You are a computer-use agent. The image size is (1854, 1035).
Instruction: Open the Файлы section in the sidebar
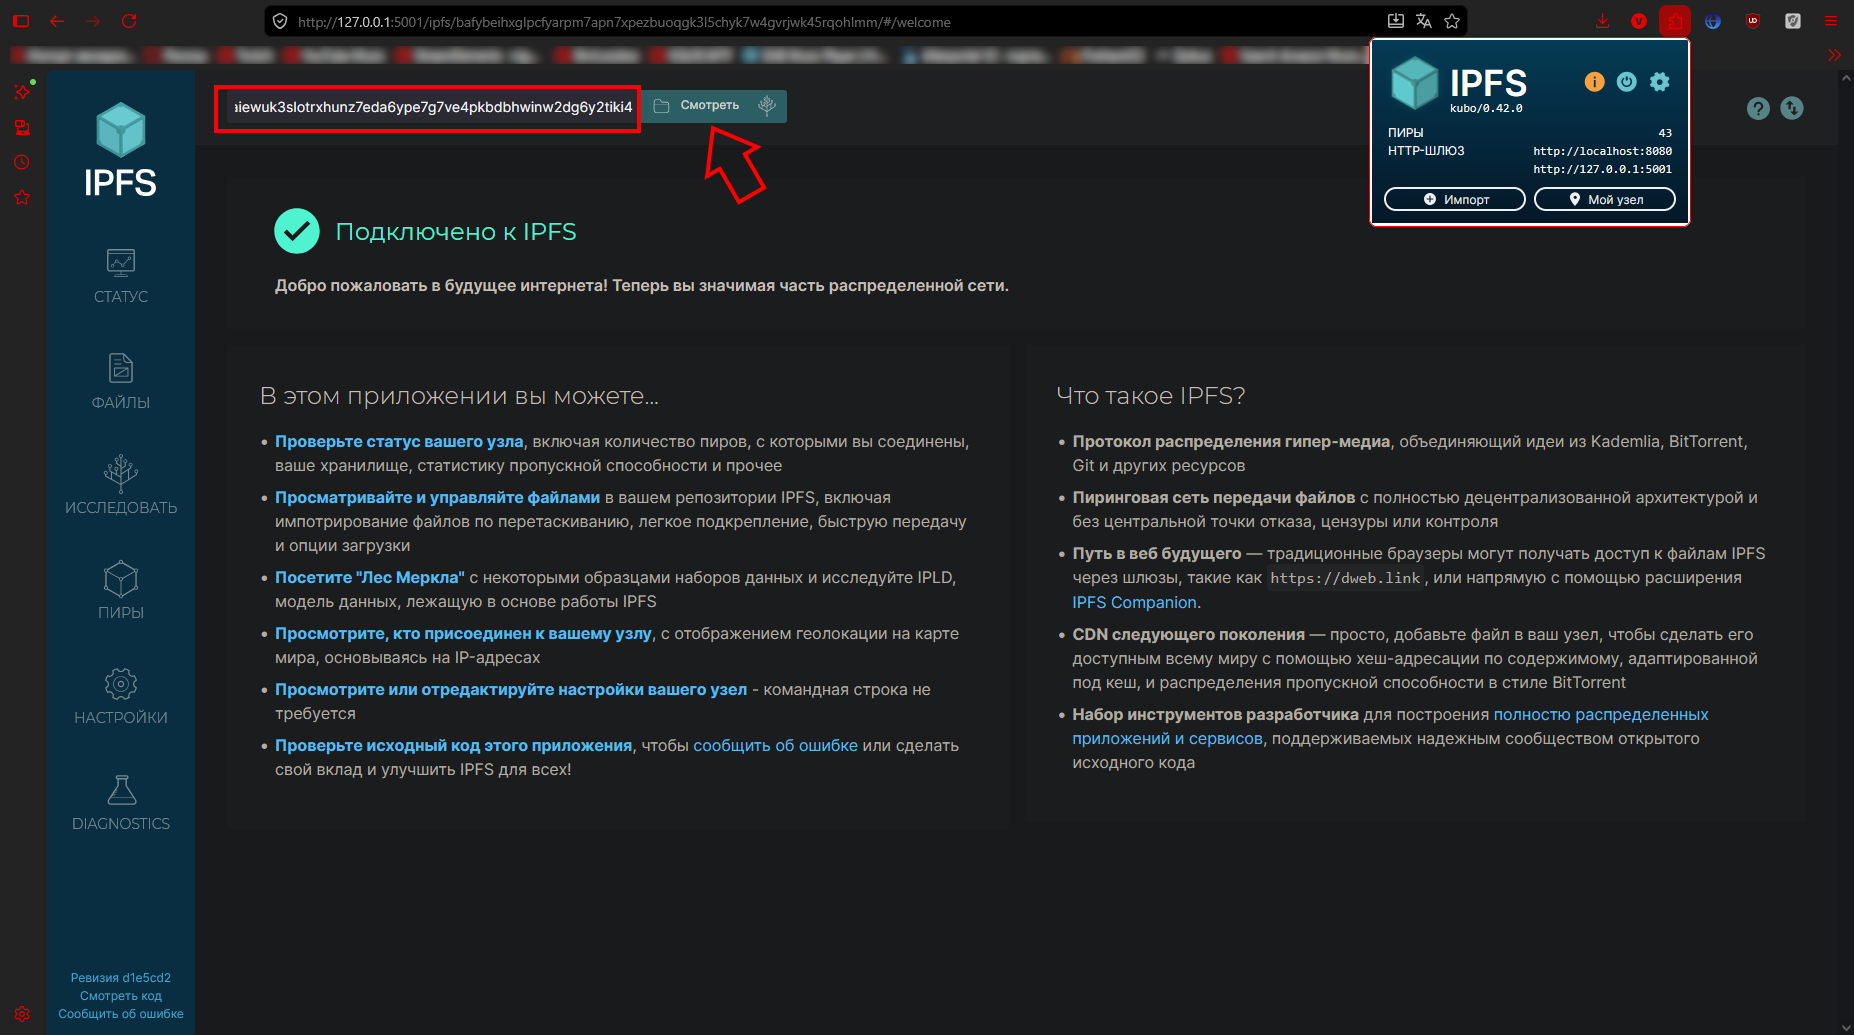click(121, 381)
